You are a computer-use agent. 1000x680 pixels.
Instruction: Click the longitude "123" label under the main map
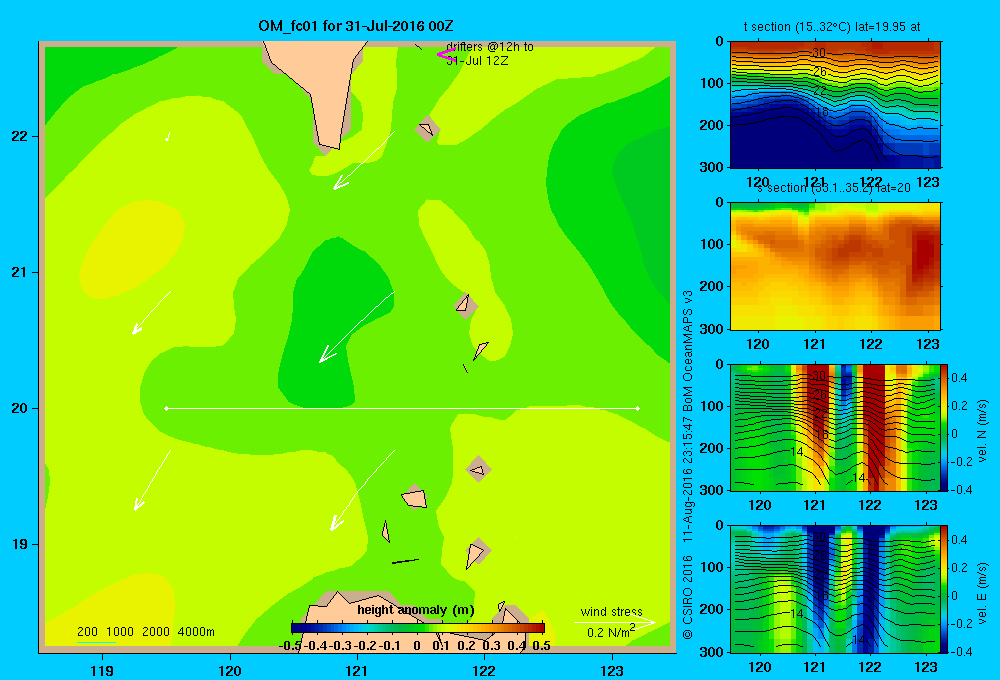click(x=612, y=670)
